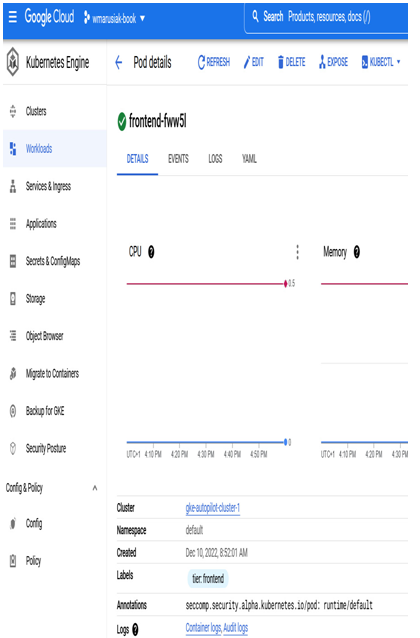This screenshot has height=638, width=420.
Task: Expand the wmarusiak-book project selector
Action: coord(114,18)
